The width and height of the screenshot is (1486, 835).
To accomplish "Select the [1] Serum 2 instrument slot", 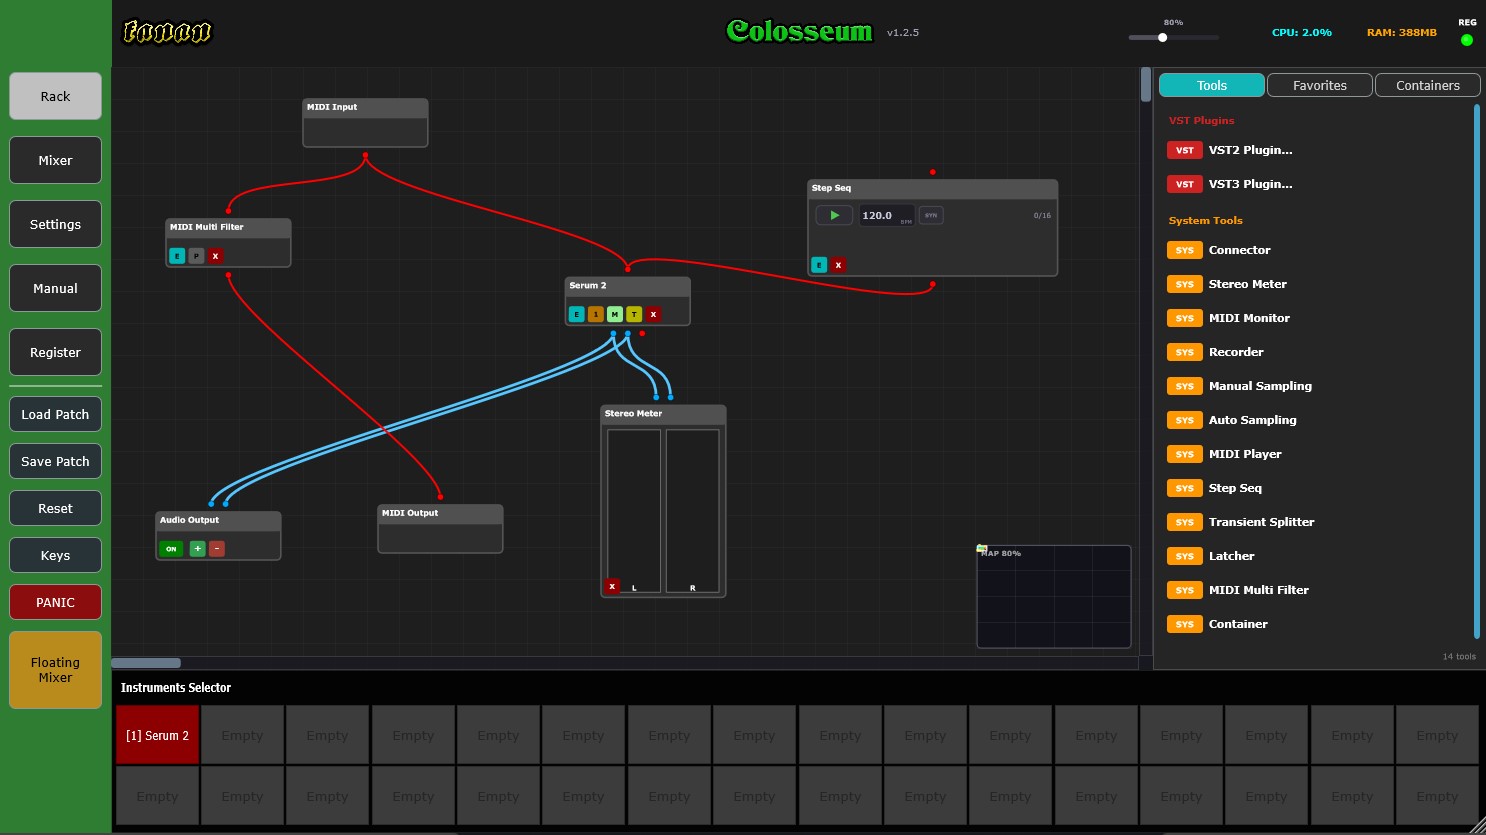I will pos(157,735).
